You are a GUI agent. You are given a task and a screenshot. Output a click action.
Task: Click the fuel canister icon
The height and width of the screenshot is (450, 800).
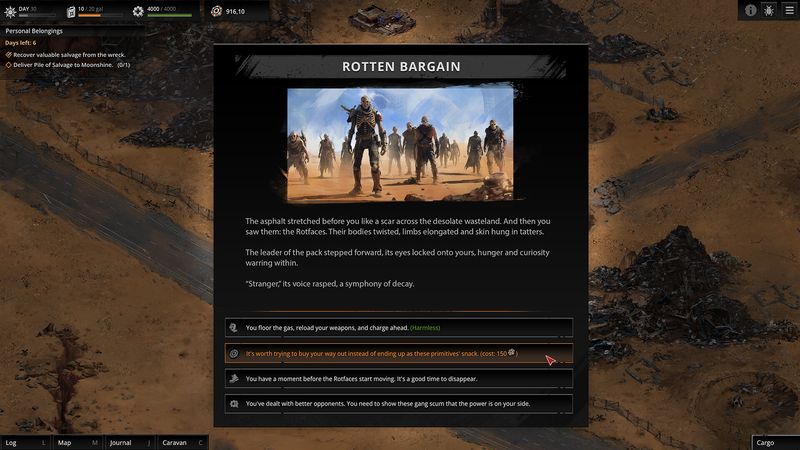(71, 12)
